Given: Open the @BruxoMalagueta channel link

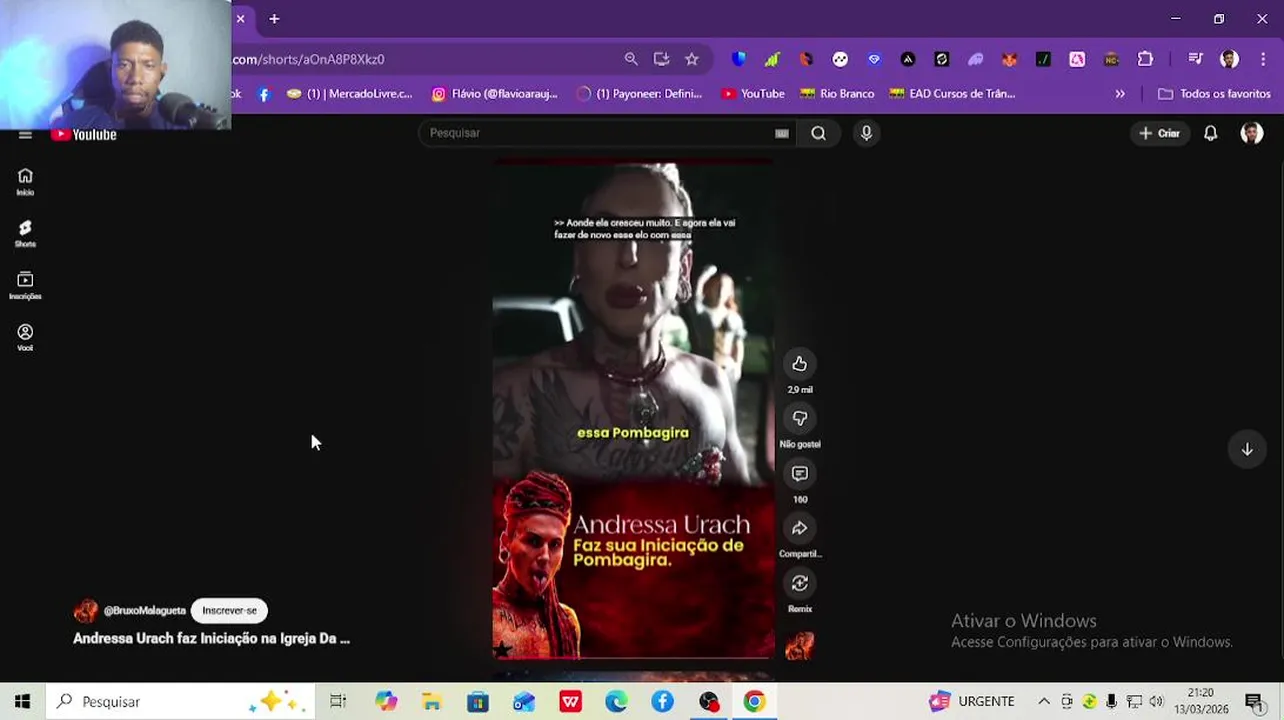Looking at the screenshot, I should (145, 610).
